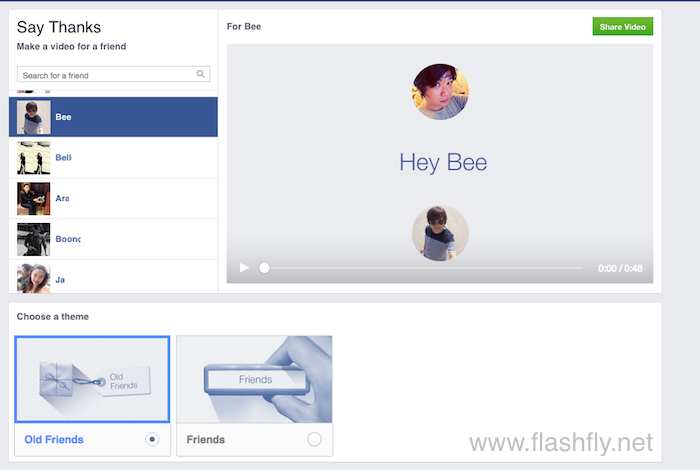The image size is (700, 470).
Task: Choose friend Bell from the list
Action: click(63, 158)
